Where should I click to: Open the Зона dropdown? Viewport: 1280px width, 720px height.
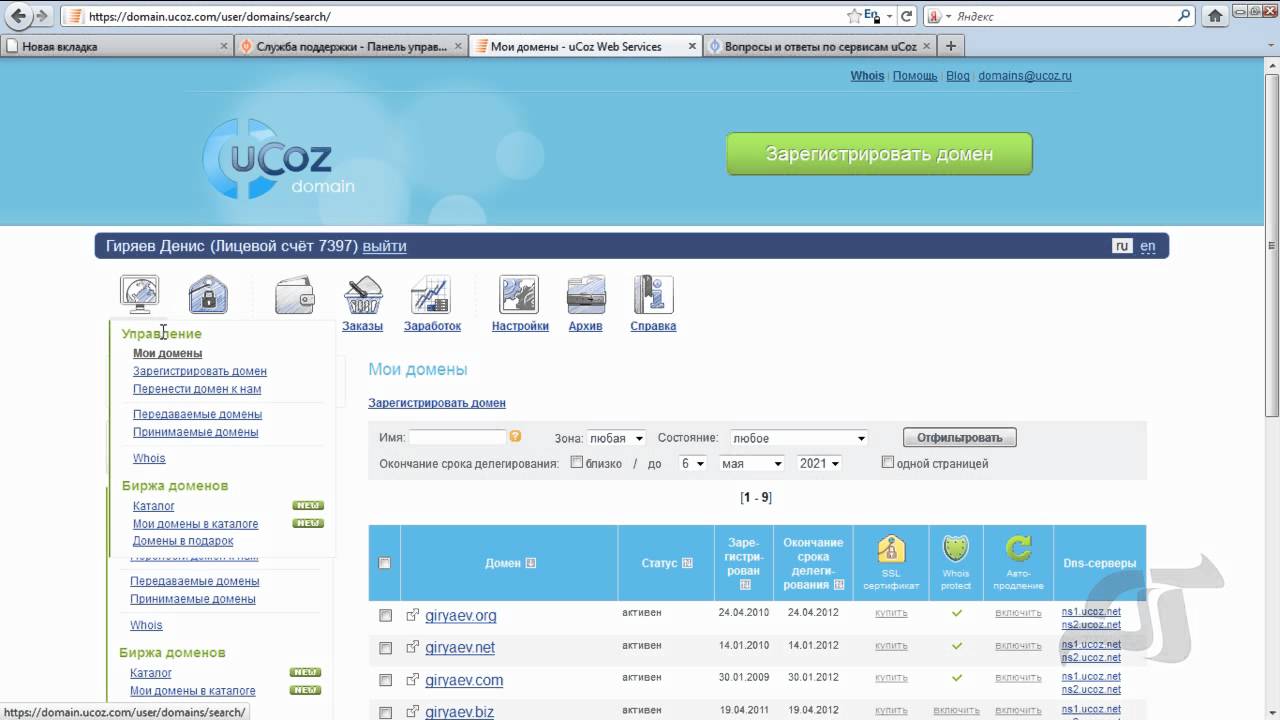616,438
